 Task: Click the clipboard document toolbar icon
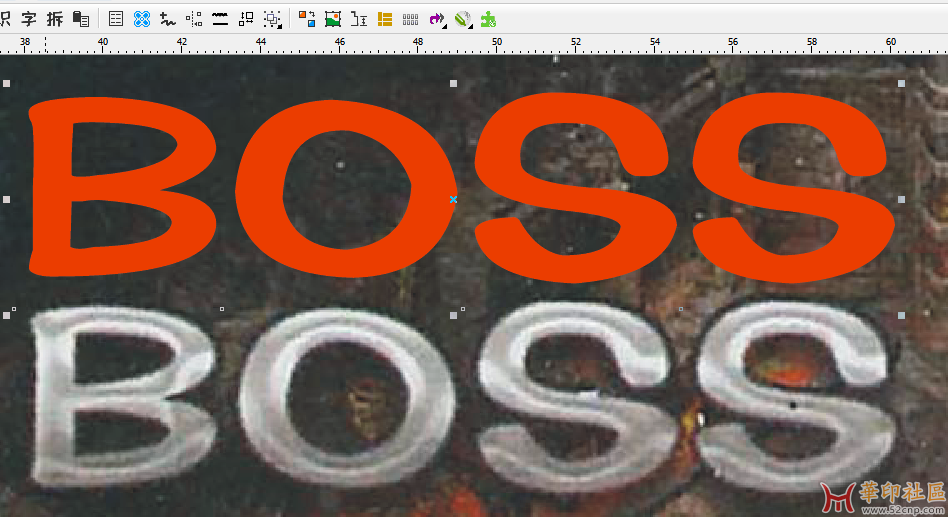click(80, 19)
